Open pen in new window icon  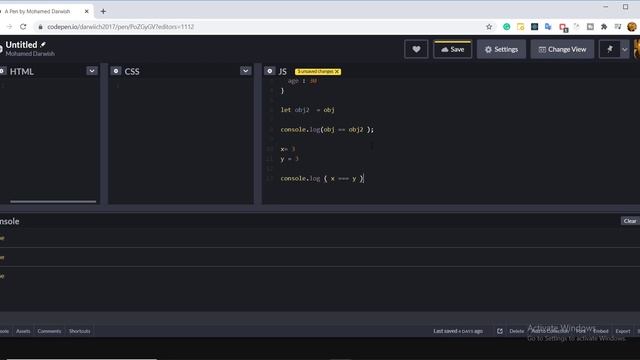[x=500, y=331]
